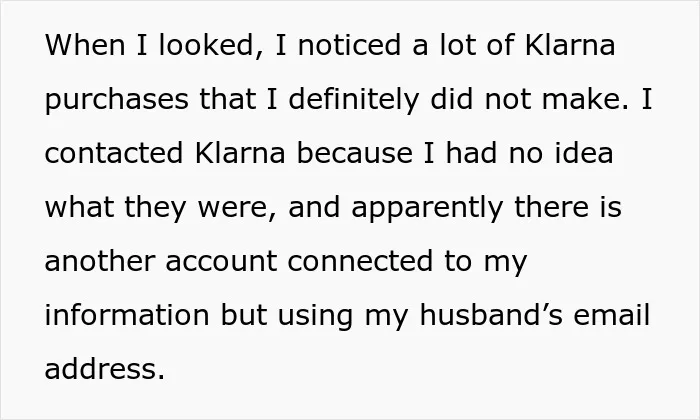Click the word "purchases" in the second line

[x=117, y=100]
